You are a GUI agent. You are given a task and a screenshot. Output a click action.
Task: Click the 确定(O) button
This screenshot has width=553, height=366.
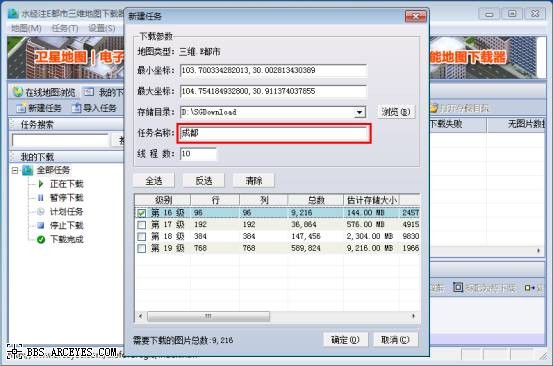[345, 340]
